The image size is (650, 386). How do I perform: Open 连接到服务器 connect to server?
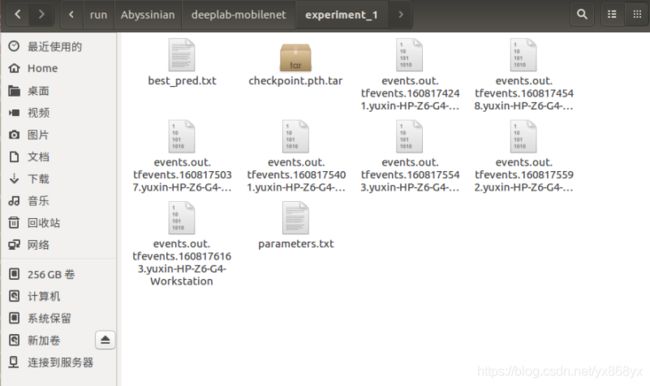tap(58, 362)
